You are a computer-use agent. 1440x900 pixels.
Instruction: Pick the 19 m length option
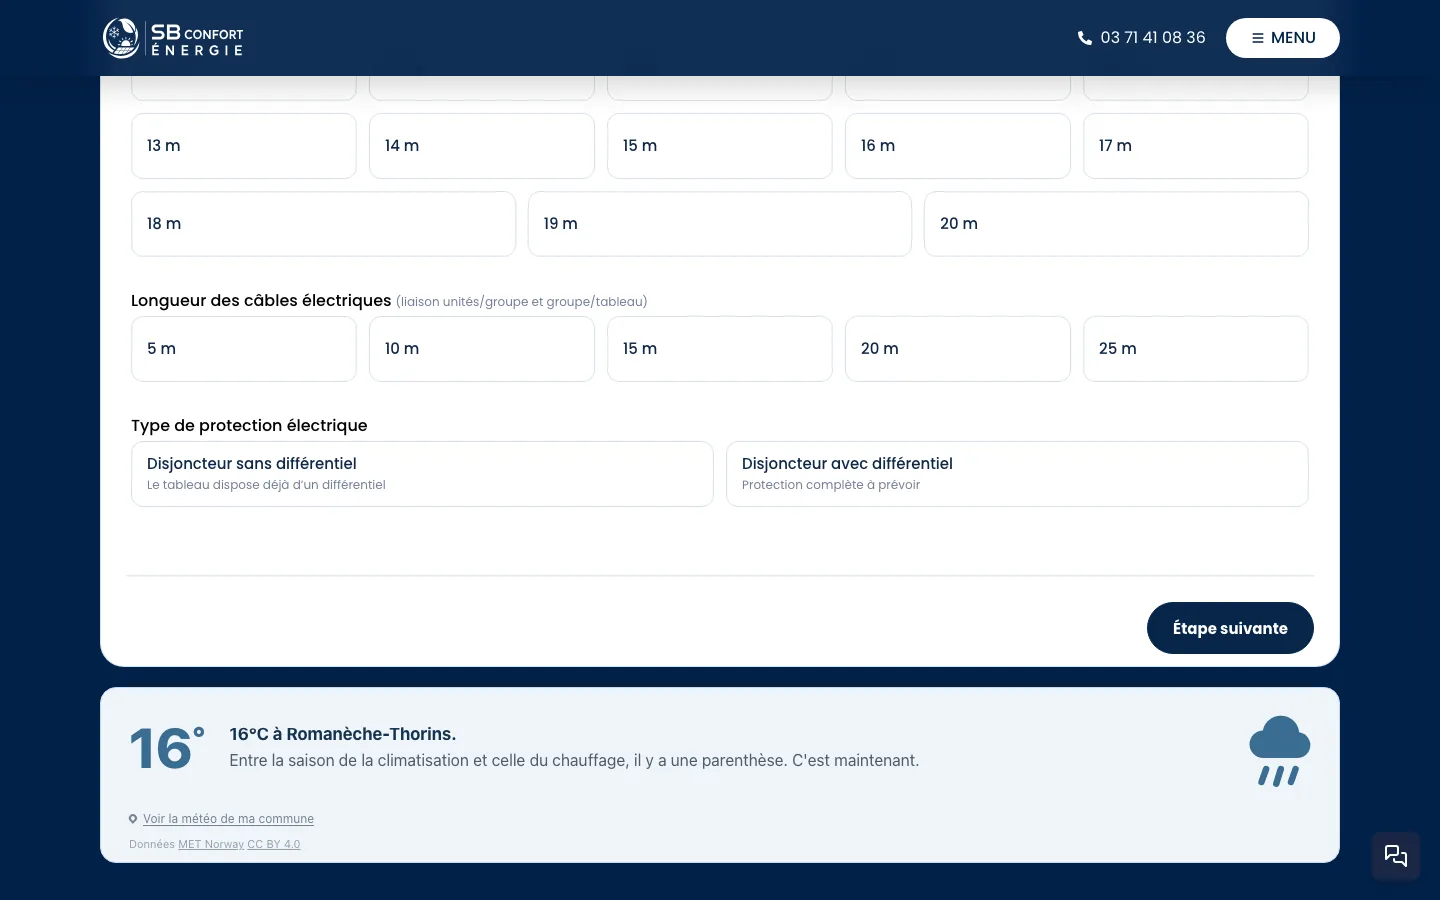[720, 224]
